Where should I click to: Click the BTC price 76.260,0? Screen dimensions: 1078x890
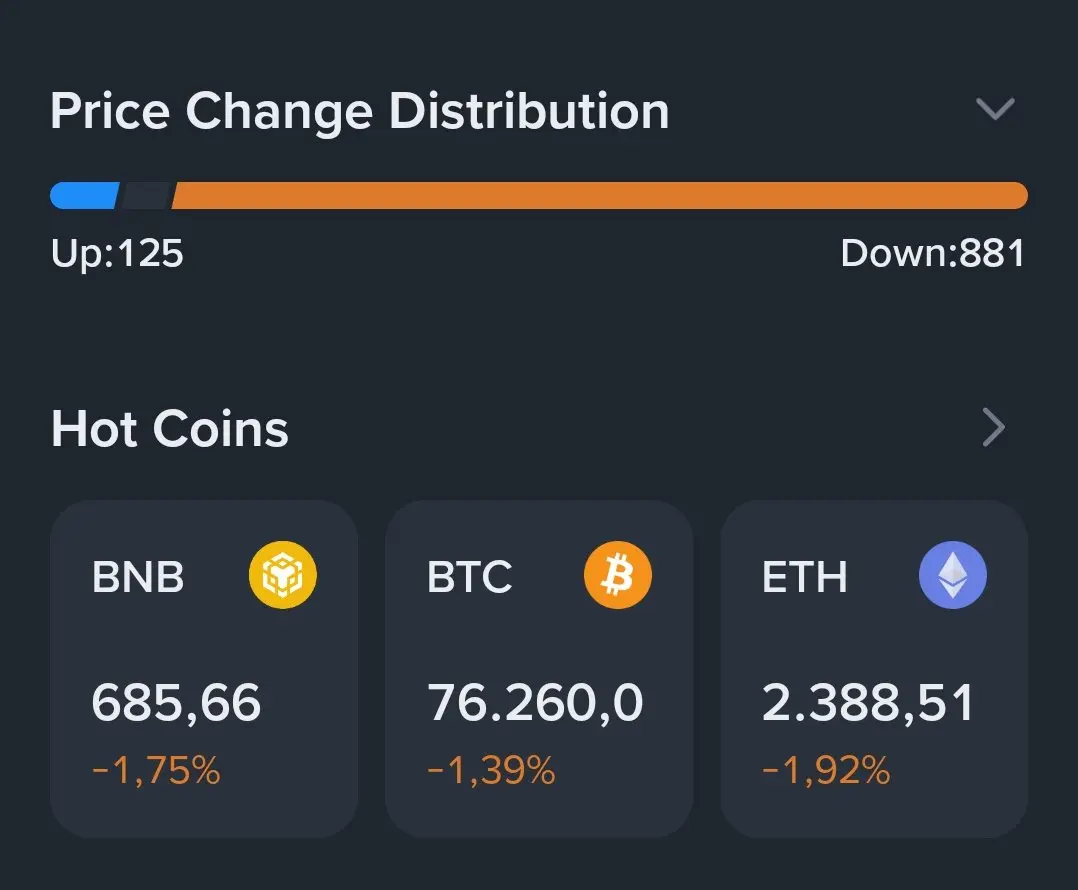[535, 702]
